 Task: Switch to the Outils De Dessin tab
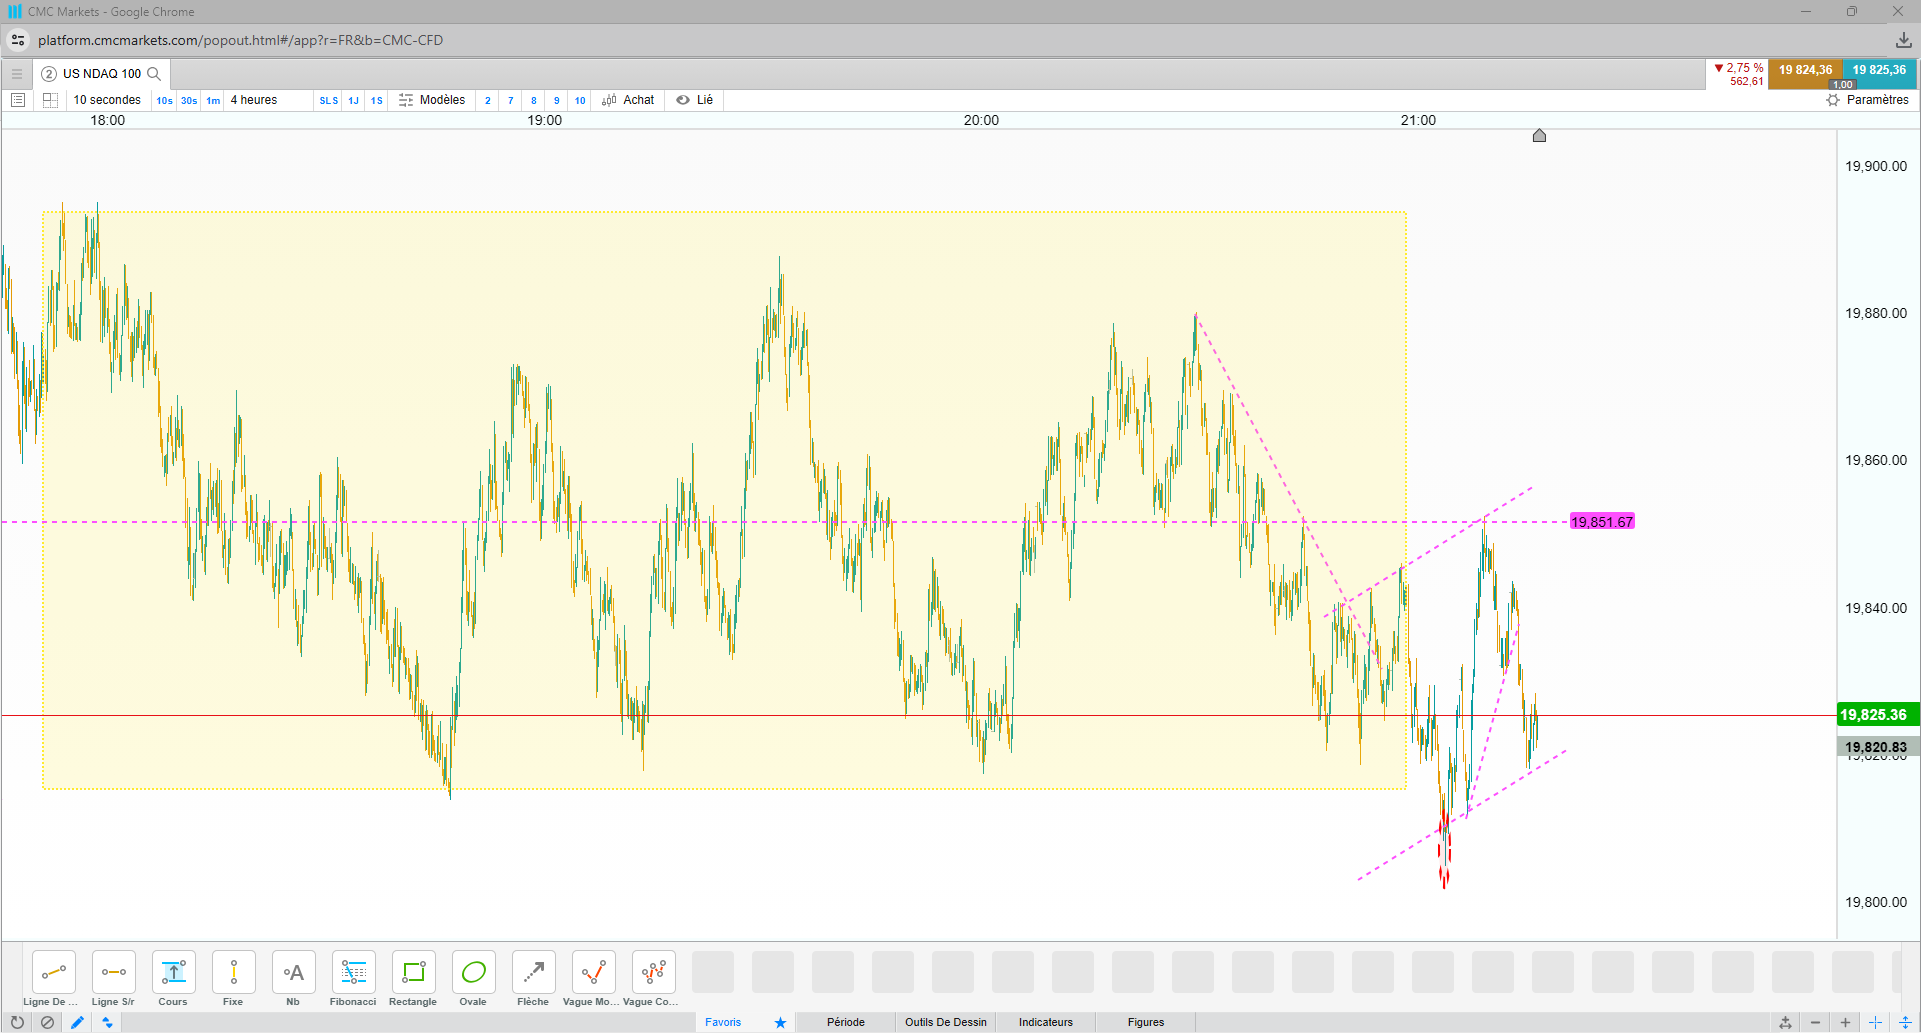[x=946, y=1022]
